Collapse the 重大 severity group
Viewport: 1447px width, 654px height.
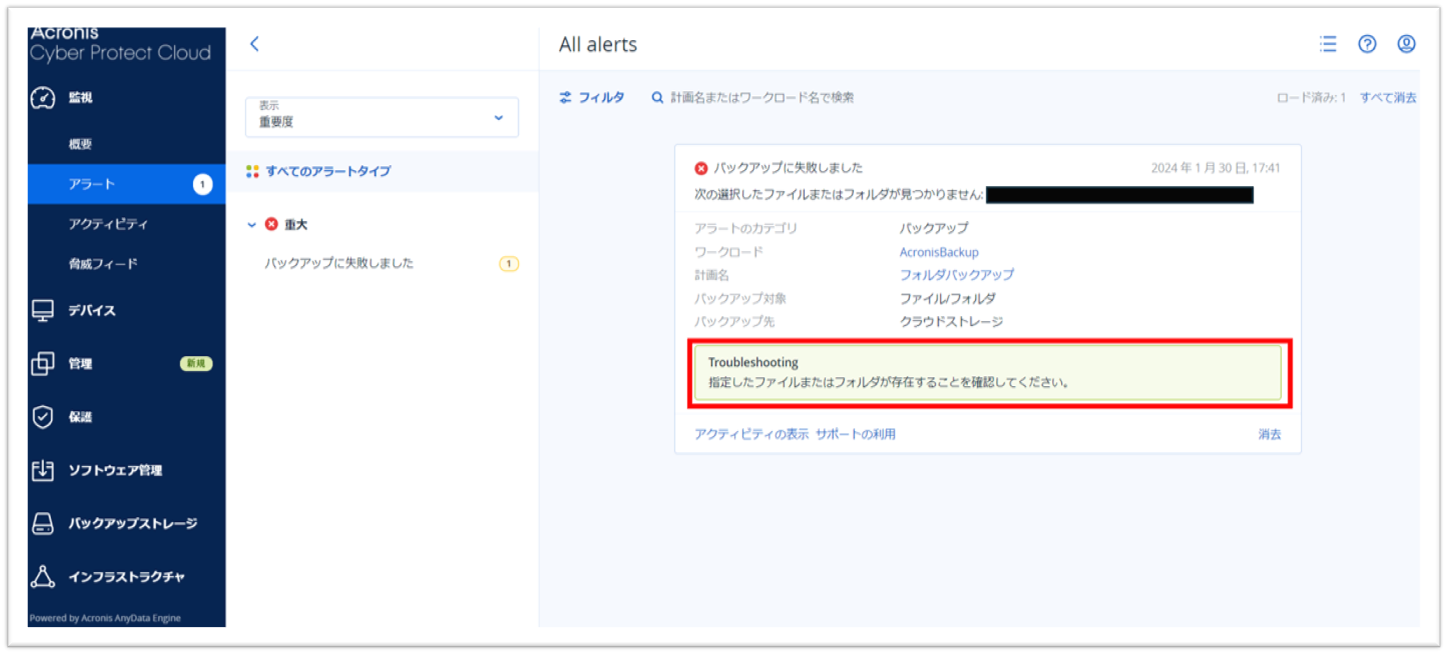tap(252, 225)
